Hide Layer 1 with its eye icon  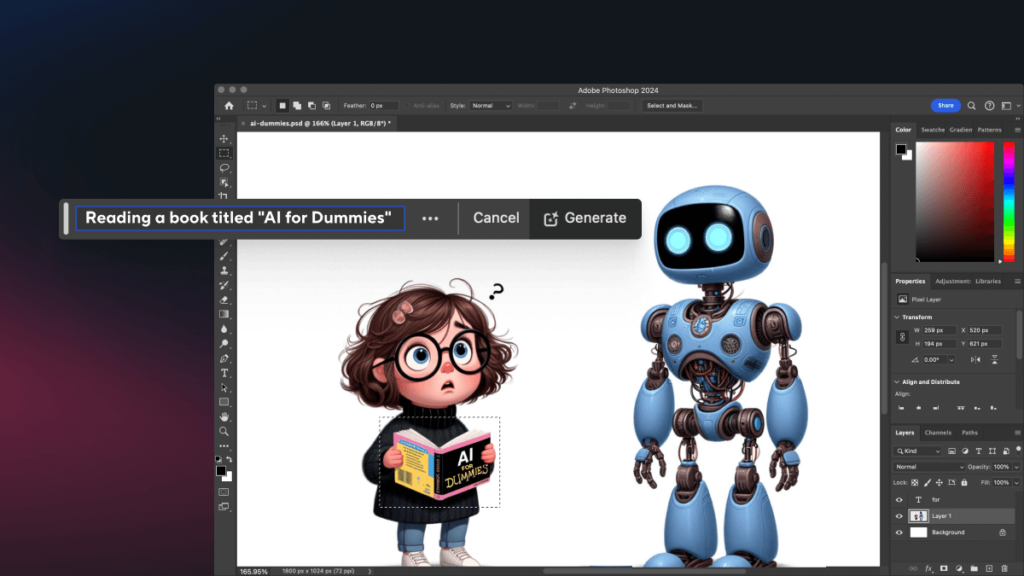[x=899, y=516]
